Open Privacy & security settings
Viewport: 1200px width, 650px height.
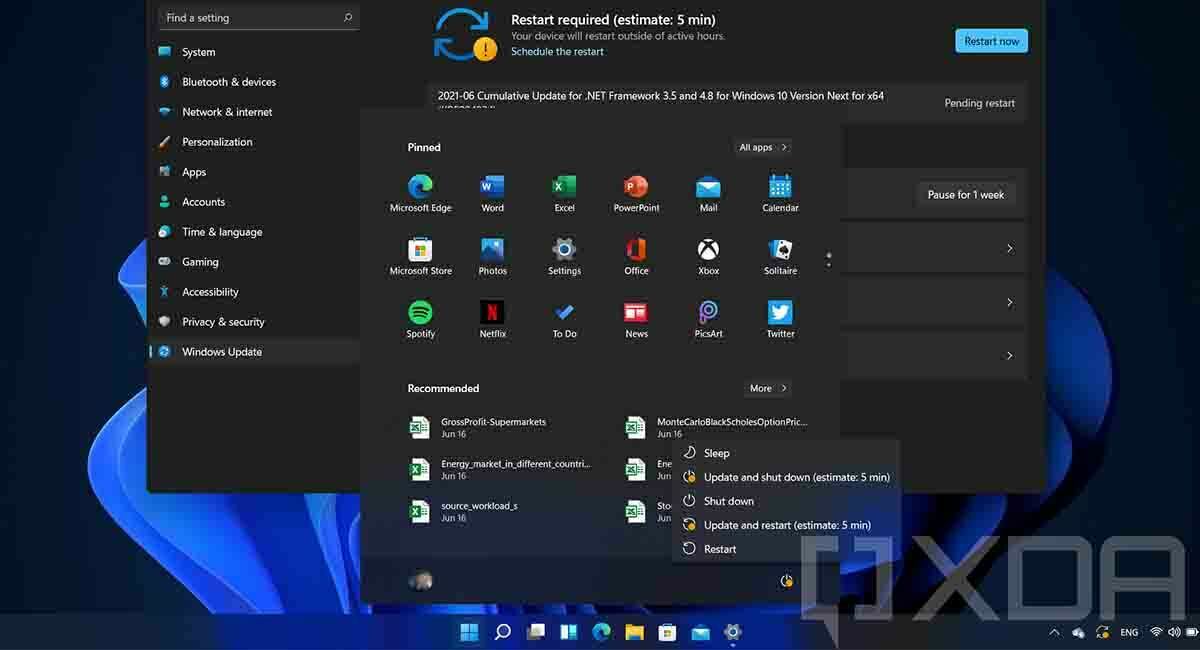pyautogui.click(x=254, y=322)
